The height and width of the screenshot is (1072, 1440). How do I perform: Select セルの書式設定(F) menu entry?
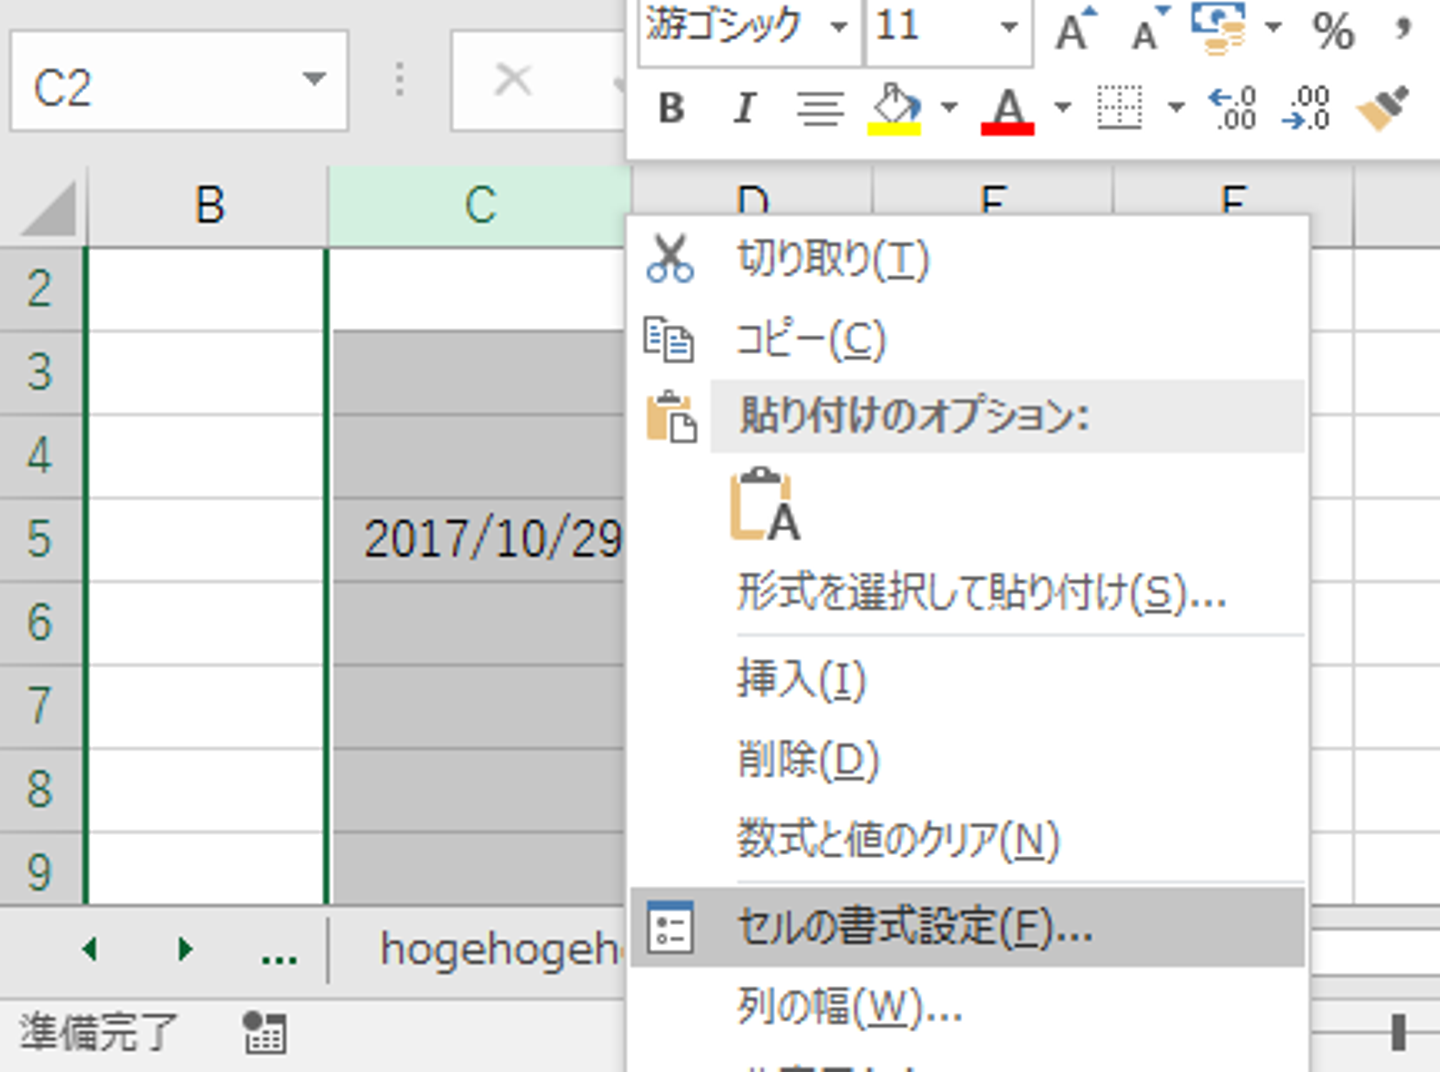914,928
